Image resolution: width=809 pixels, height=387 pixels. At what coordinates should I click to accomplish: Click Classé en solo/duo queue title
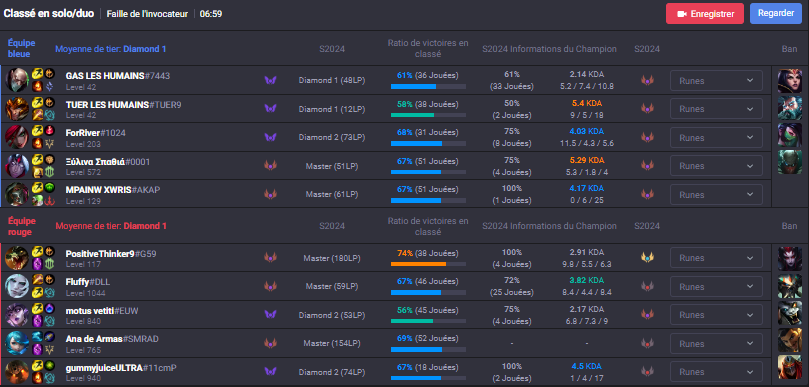coord(49,13)
